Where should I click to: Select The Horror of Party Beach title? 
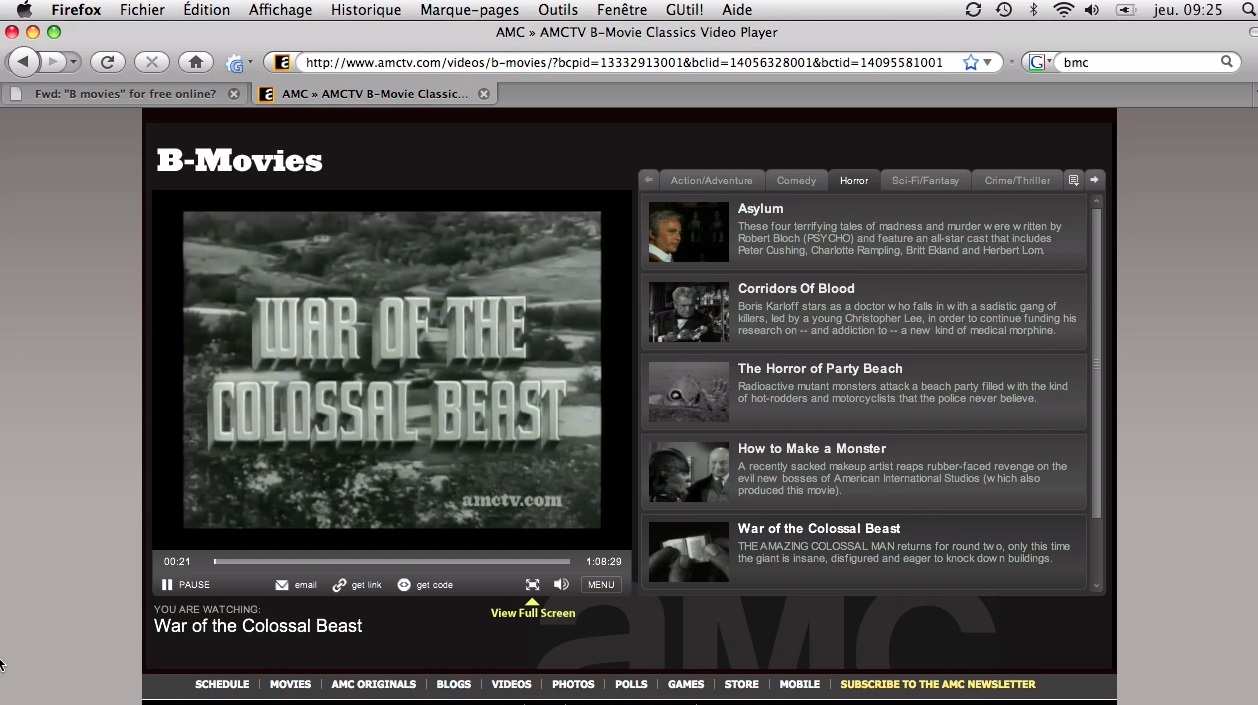(x=820, y=368)
